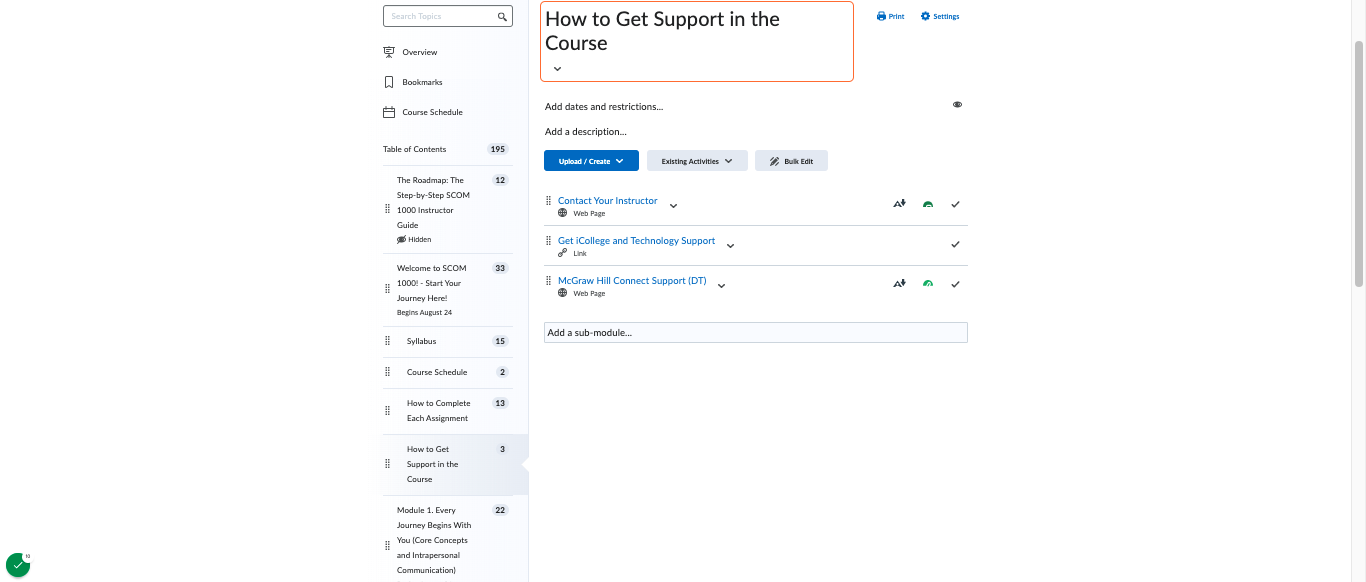
Task: Click the chain link icon under Get iCollege Support
Action: [x=563, y=253]
